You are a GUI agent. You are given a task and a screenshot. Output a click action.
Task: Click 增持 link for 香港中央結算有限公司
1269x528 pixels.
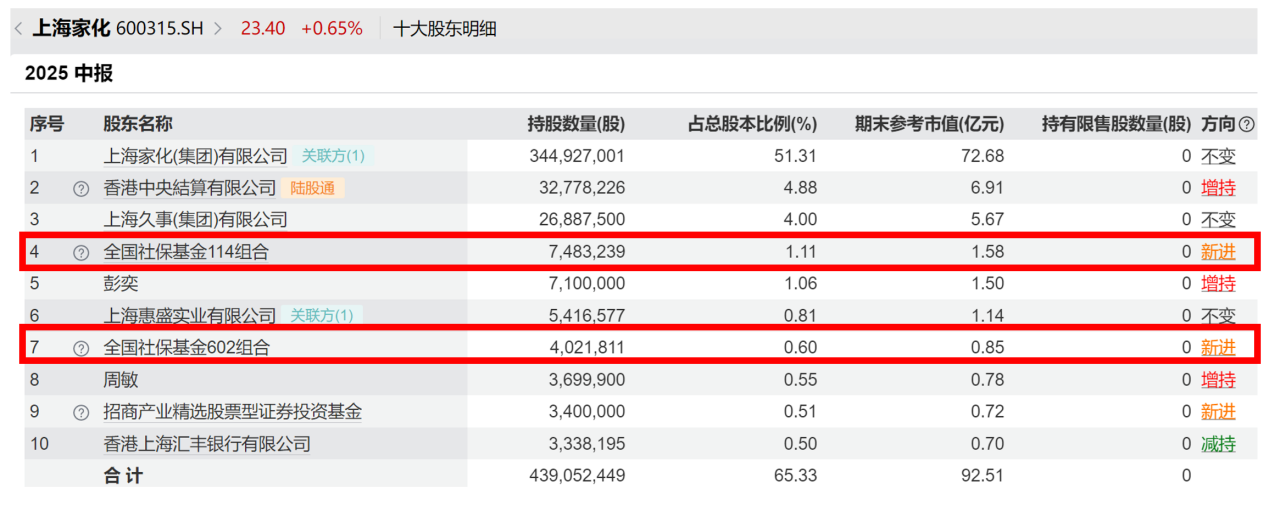pyautogui.click(x=1218, y=188)
